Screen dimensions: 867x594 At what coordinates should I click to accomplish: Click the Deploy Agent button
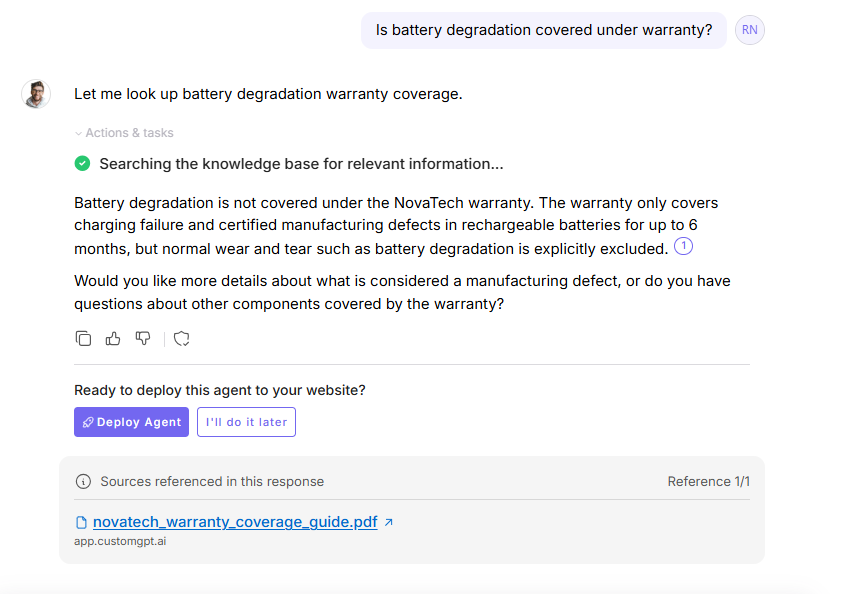(132, 422)
